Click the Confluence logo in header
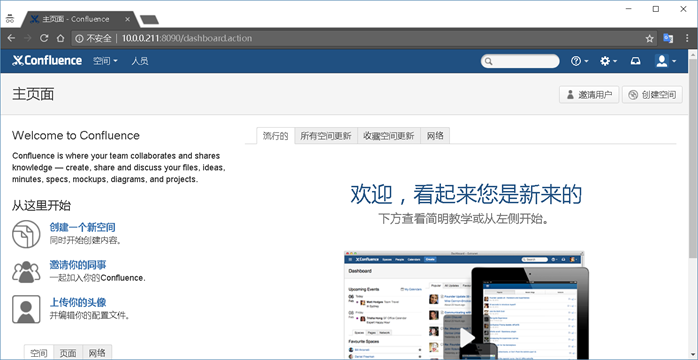This screenshot has width=698, height=360. (x=47, y=61)
